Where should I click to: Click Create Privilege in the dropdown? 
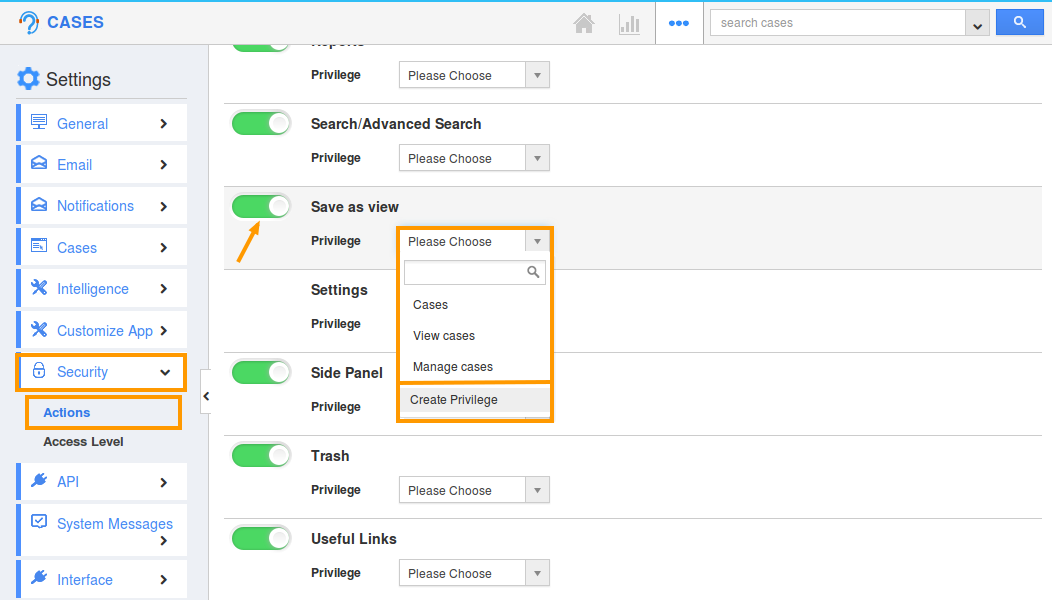[x=454, y=400]
